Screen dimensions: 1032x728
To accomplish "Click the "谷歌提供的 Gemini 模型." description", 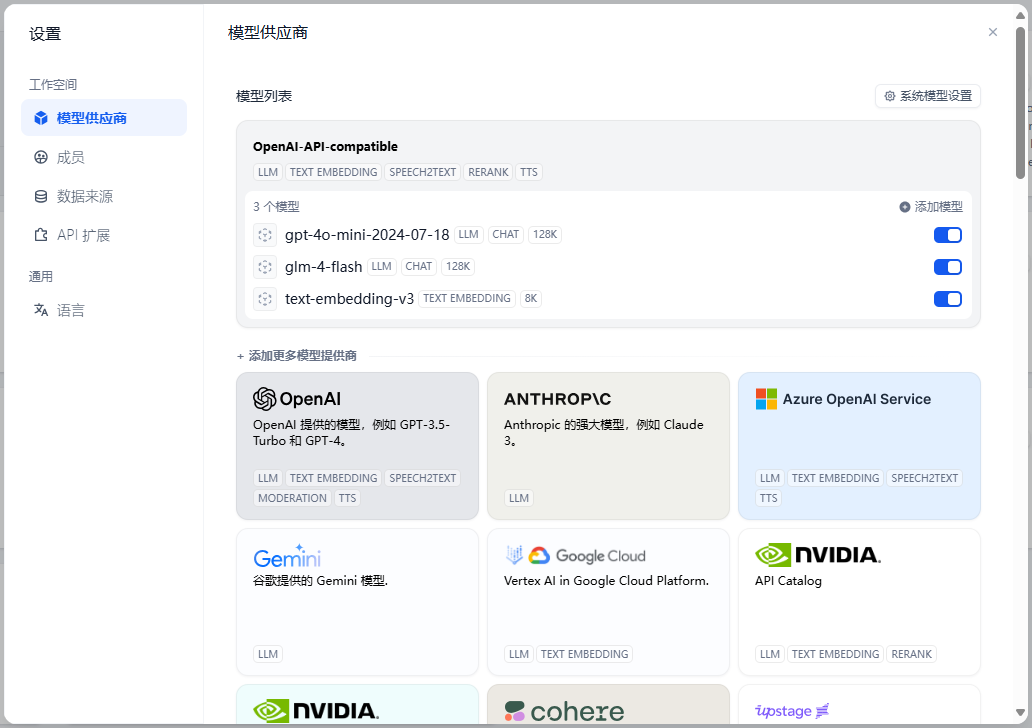I will pos(321,581).
